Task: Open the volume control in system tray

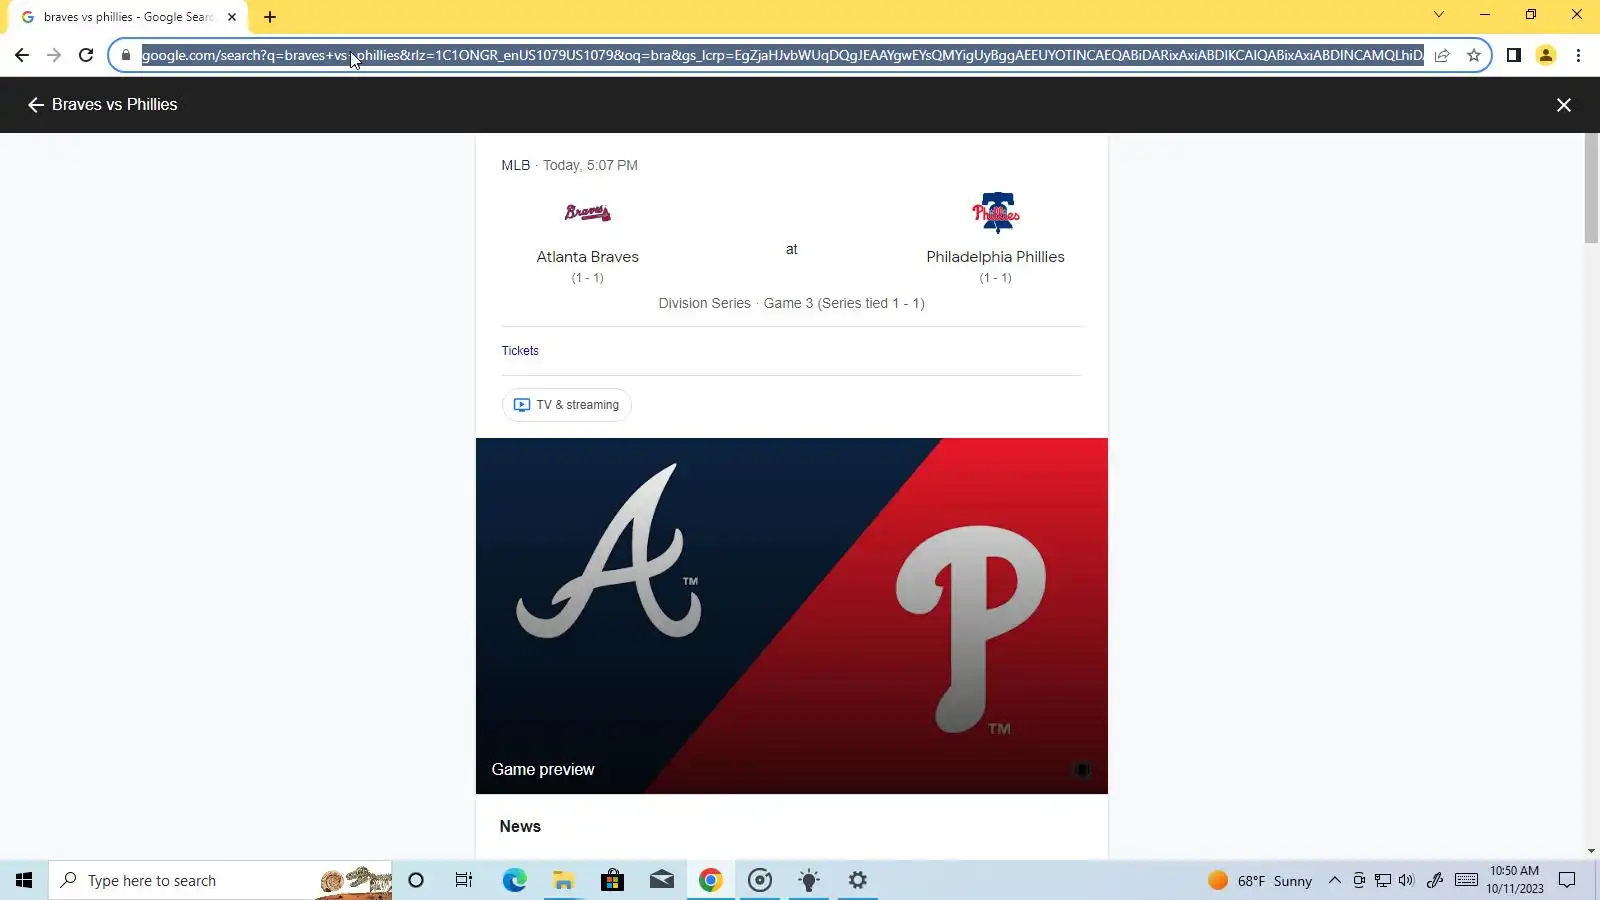Action: tap(1407, 880)
